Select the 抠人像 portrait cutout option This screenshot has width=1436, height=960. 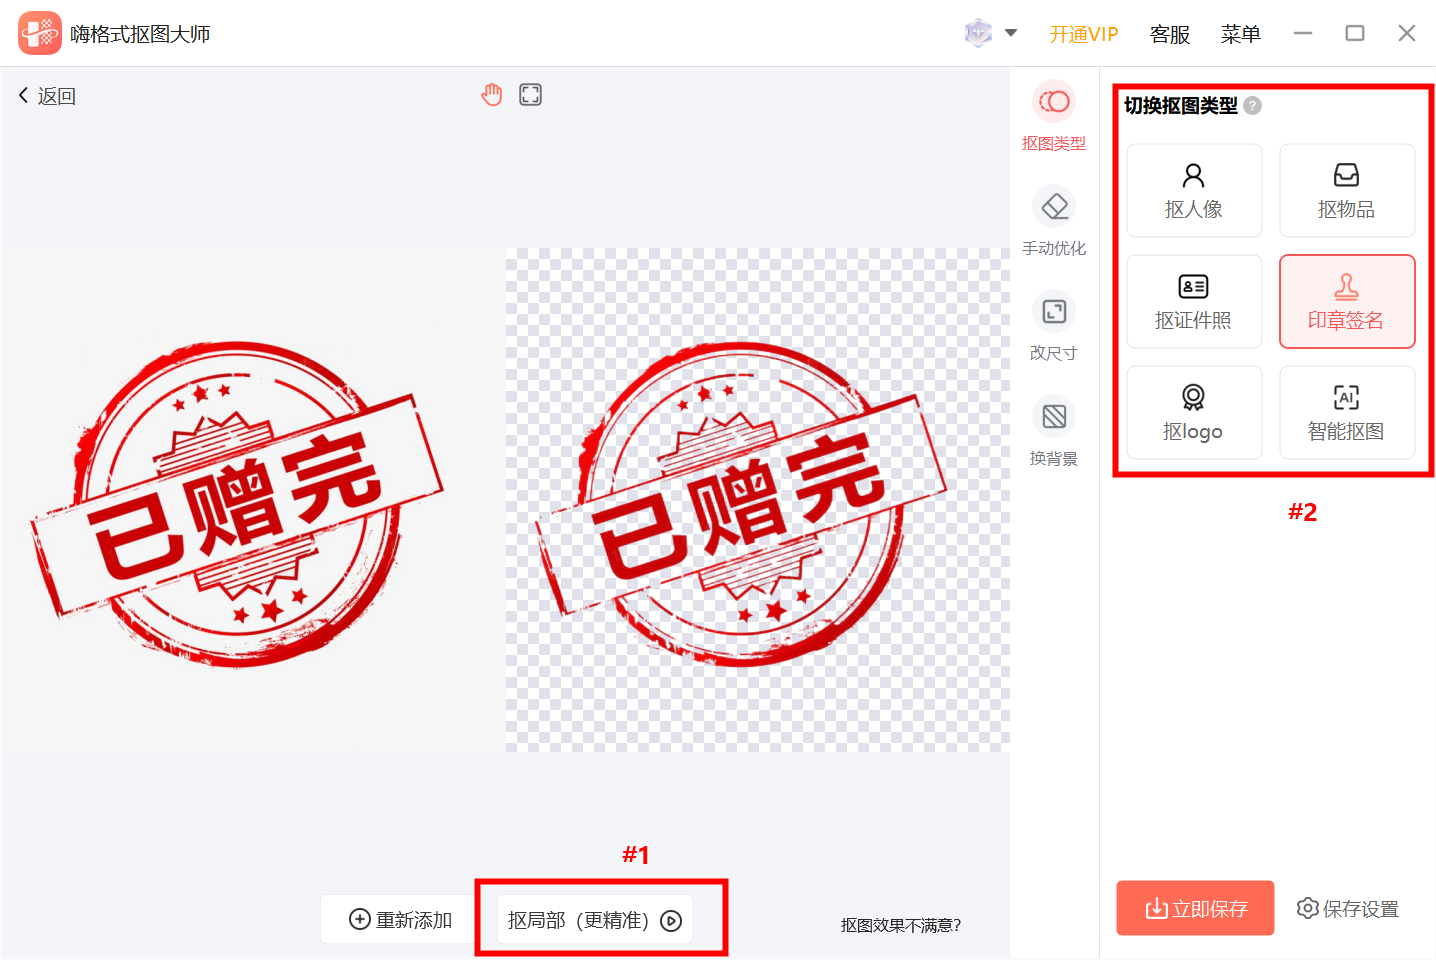[x=1194, y=190]
